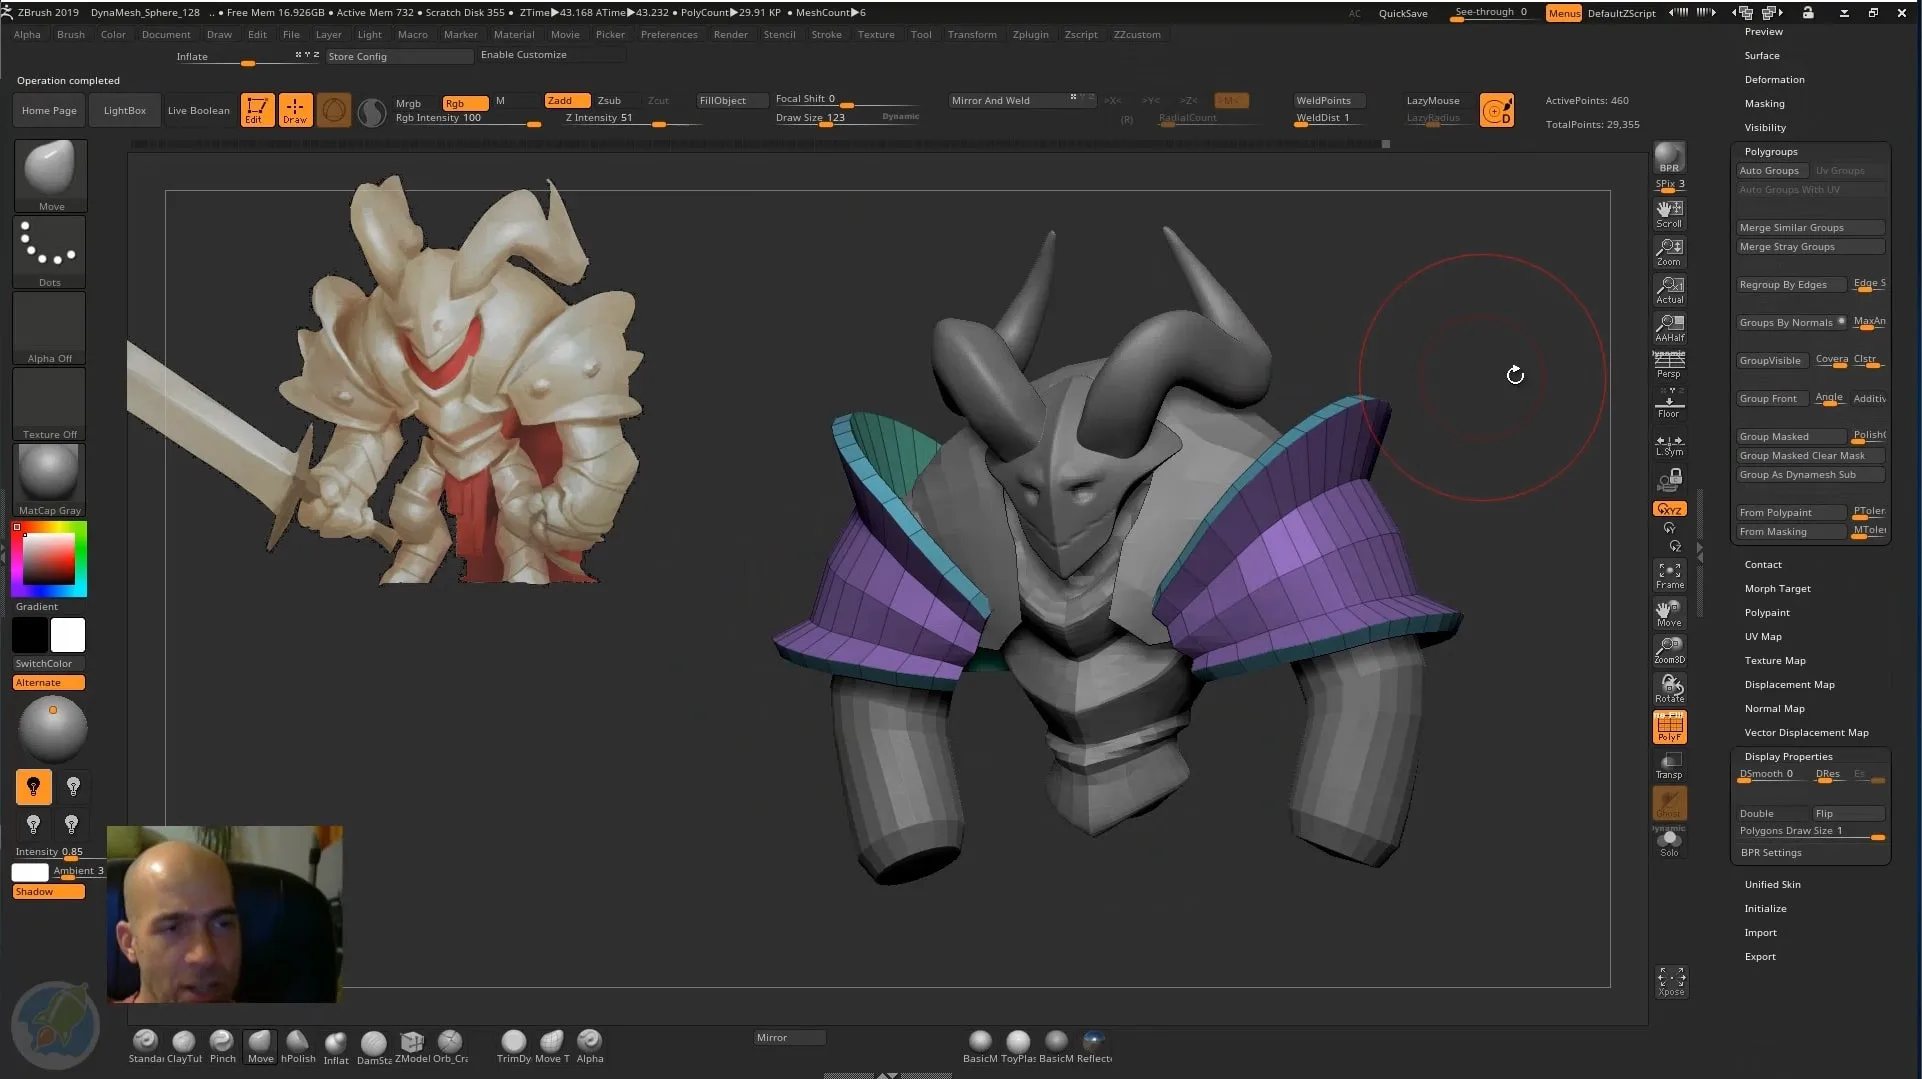
Task: Open the Zplugin menu
Action: (x=1030, y=34)
